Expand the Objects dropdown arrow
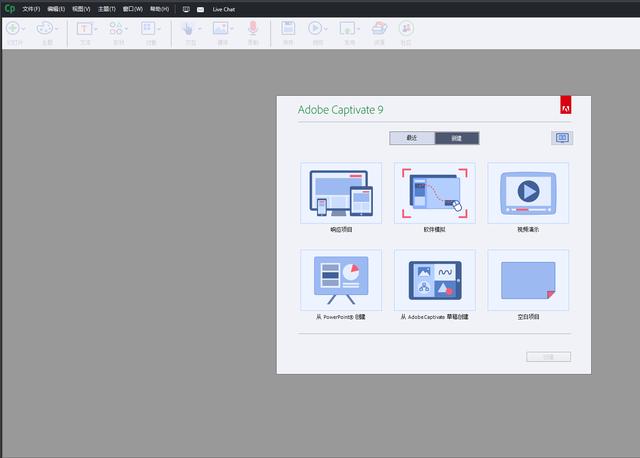640x458 pixels. [159, 29]
